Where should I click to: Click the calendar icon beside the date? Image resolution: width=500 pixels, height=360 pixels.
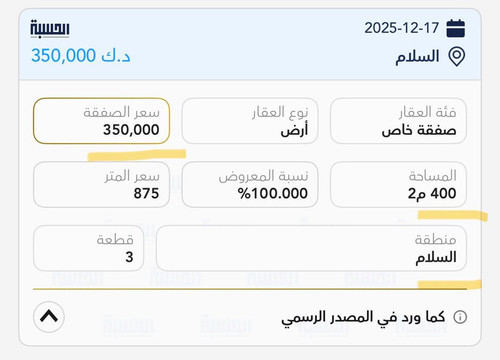[456, 28]
